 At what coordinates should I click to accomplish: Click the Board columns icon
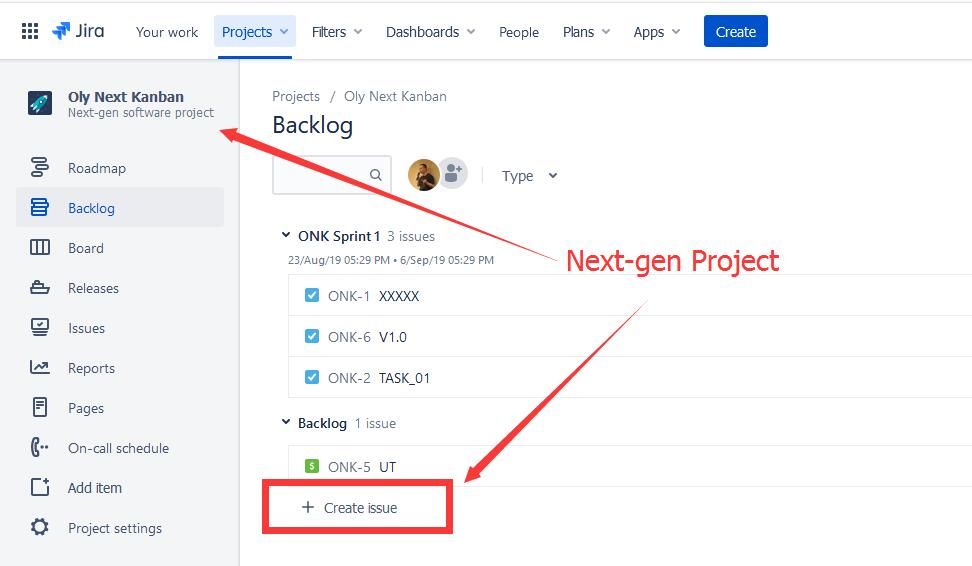coord(40,247)
